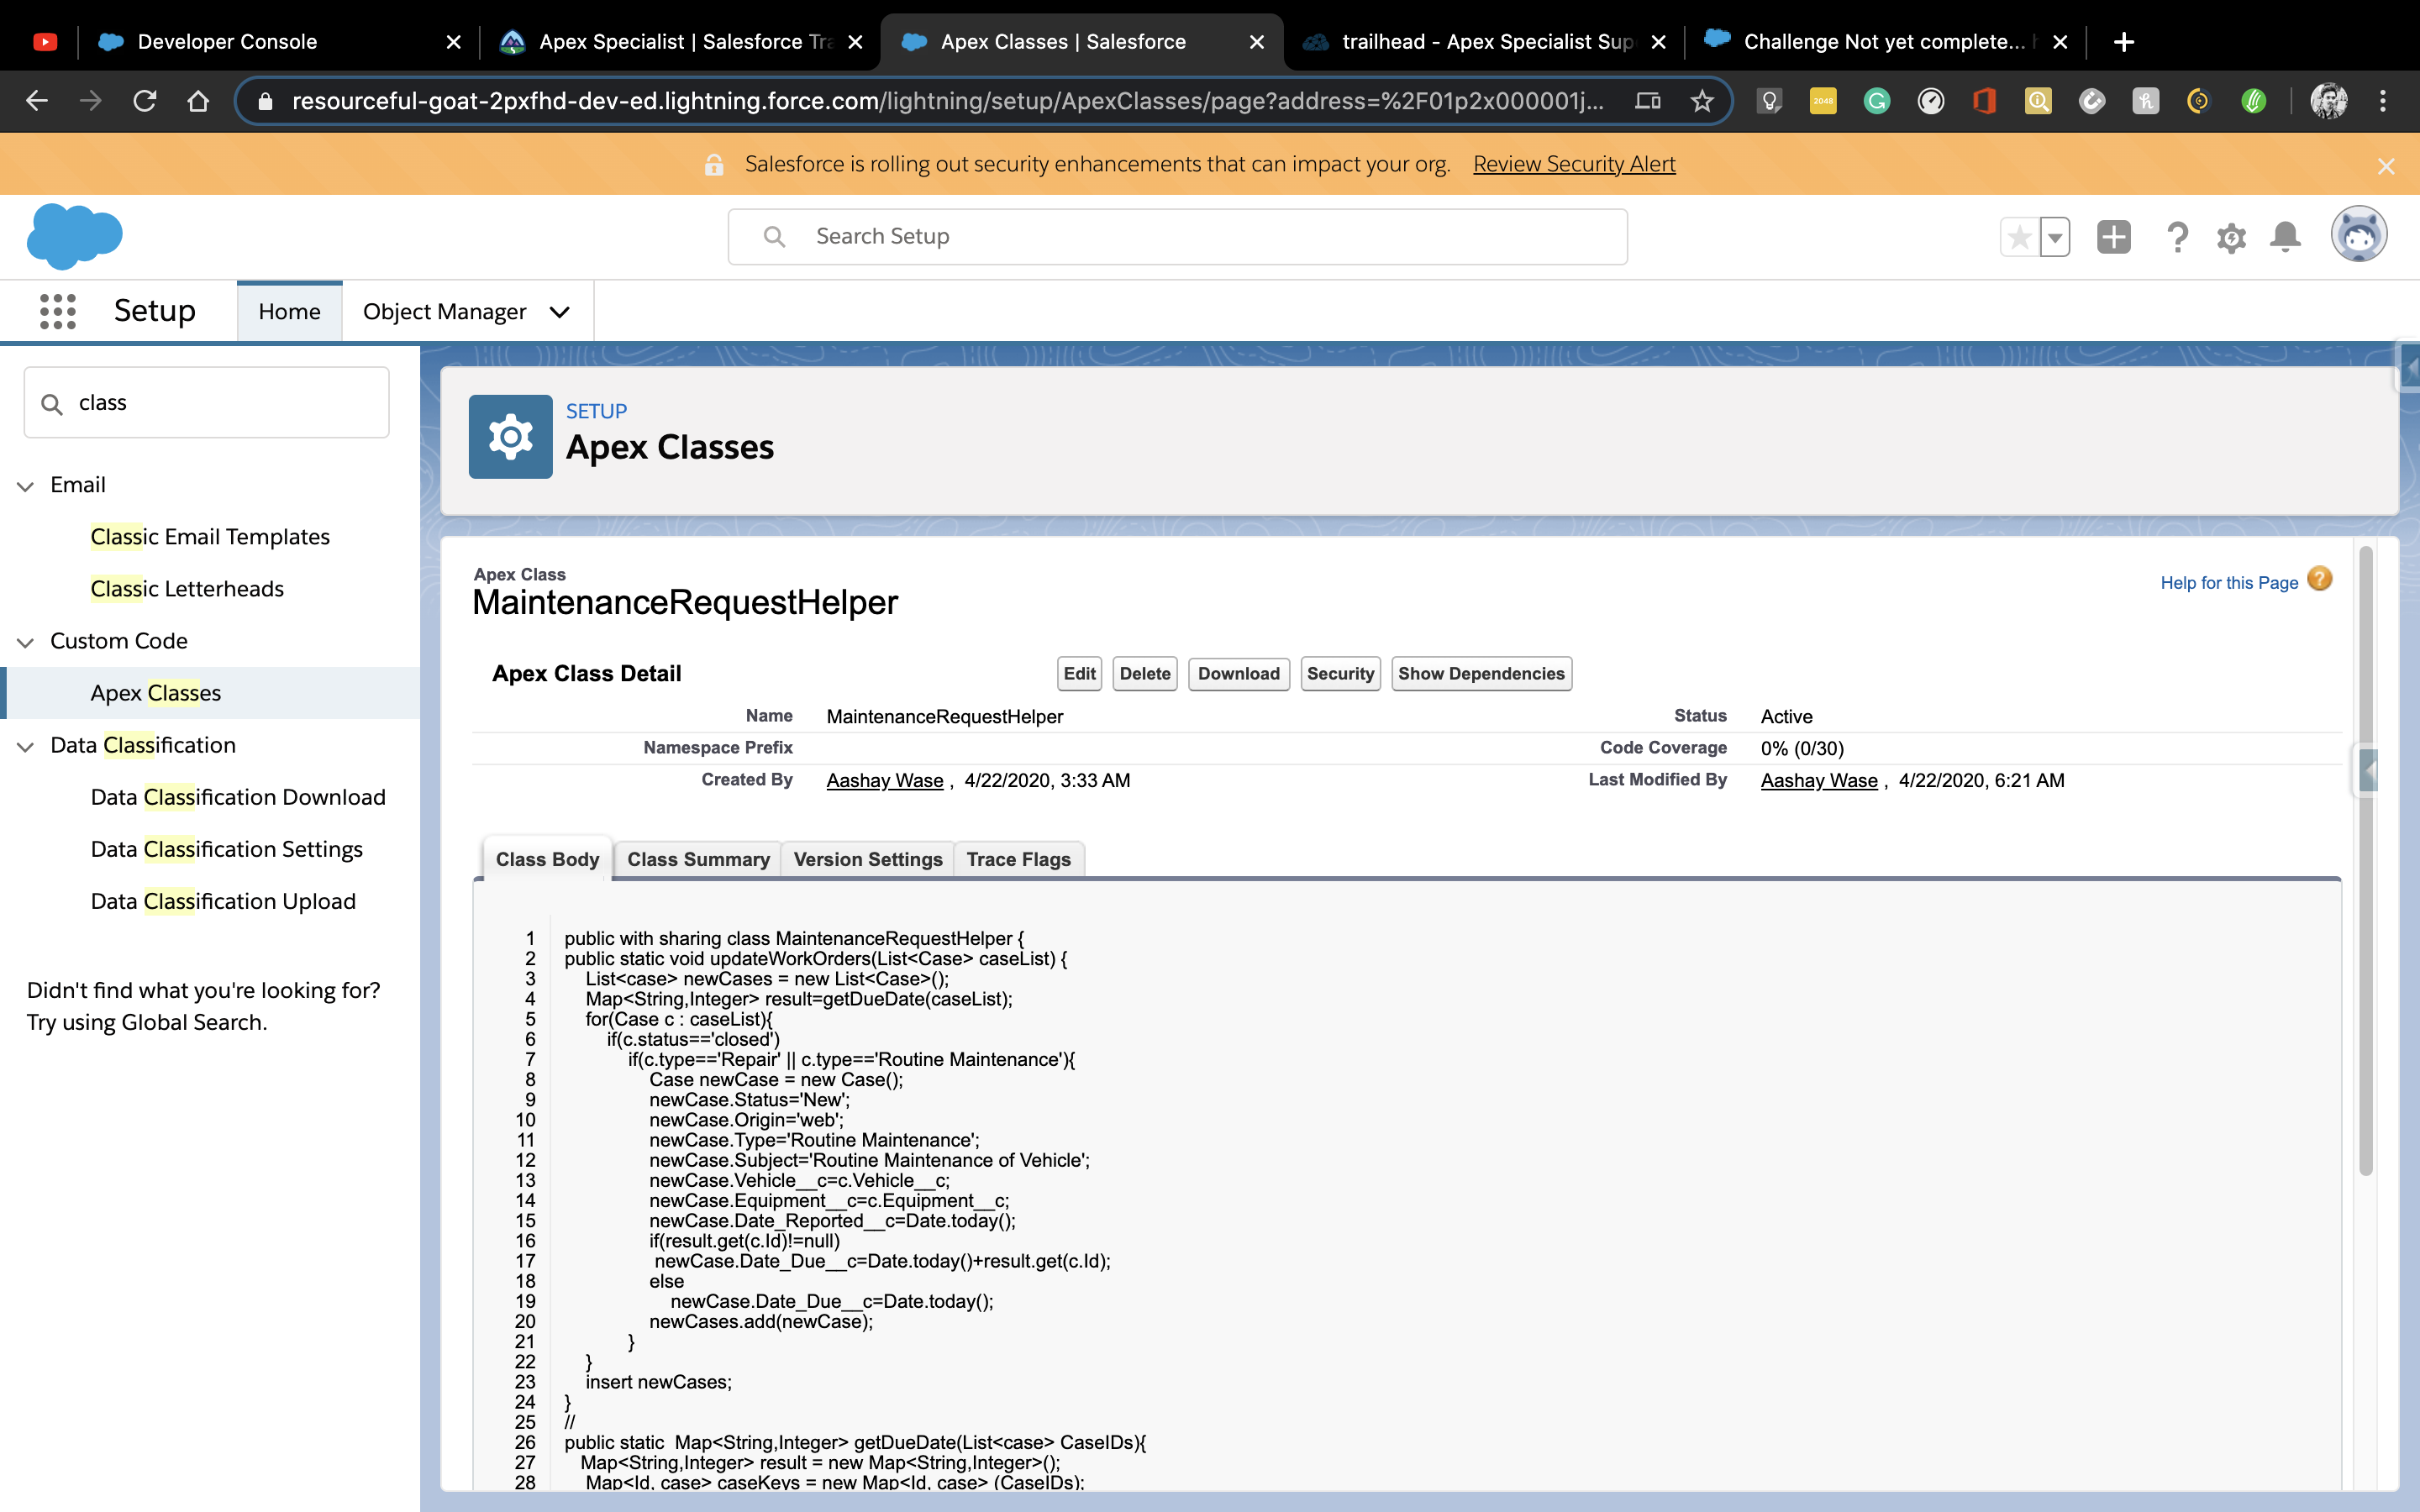Click the Edit button

[x=1079, y=674]
